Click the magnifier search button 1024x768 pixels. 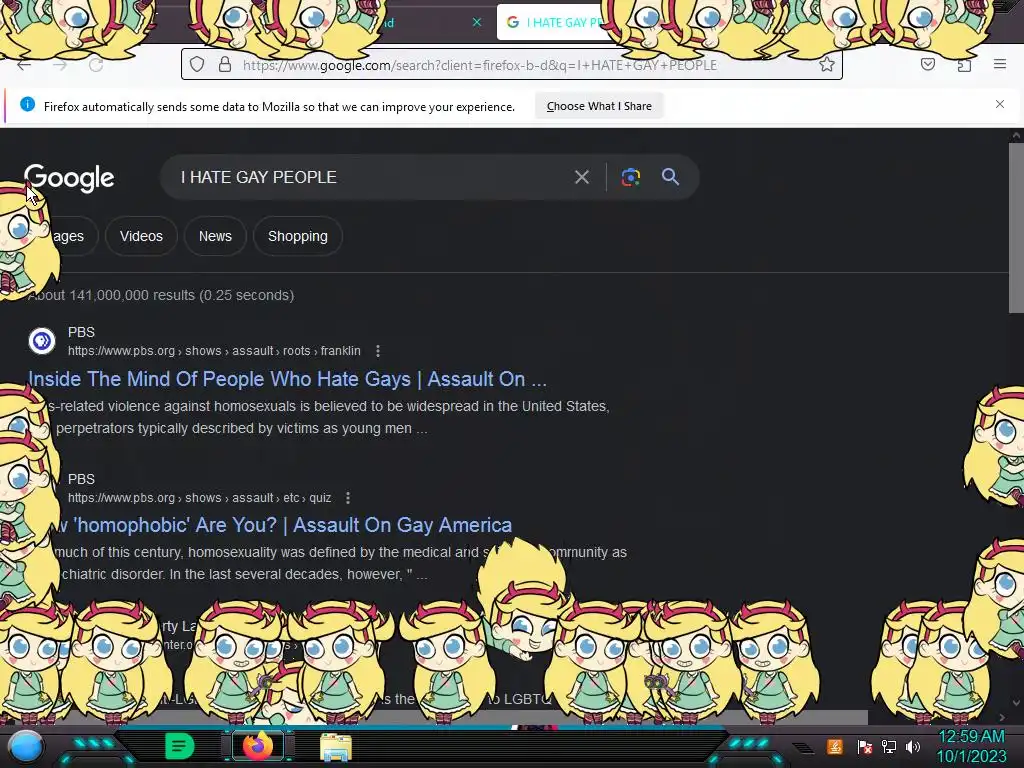click(x=670, y=176)
